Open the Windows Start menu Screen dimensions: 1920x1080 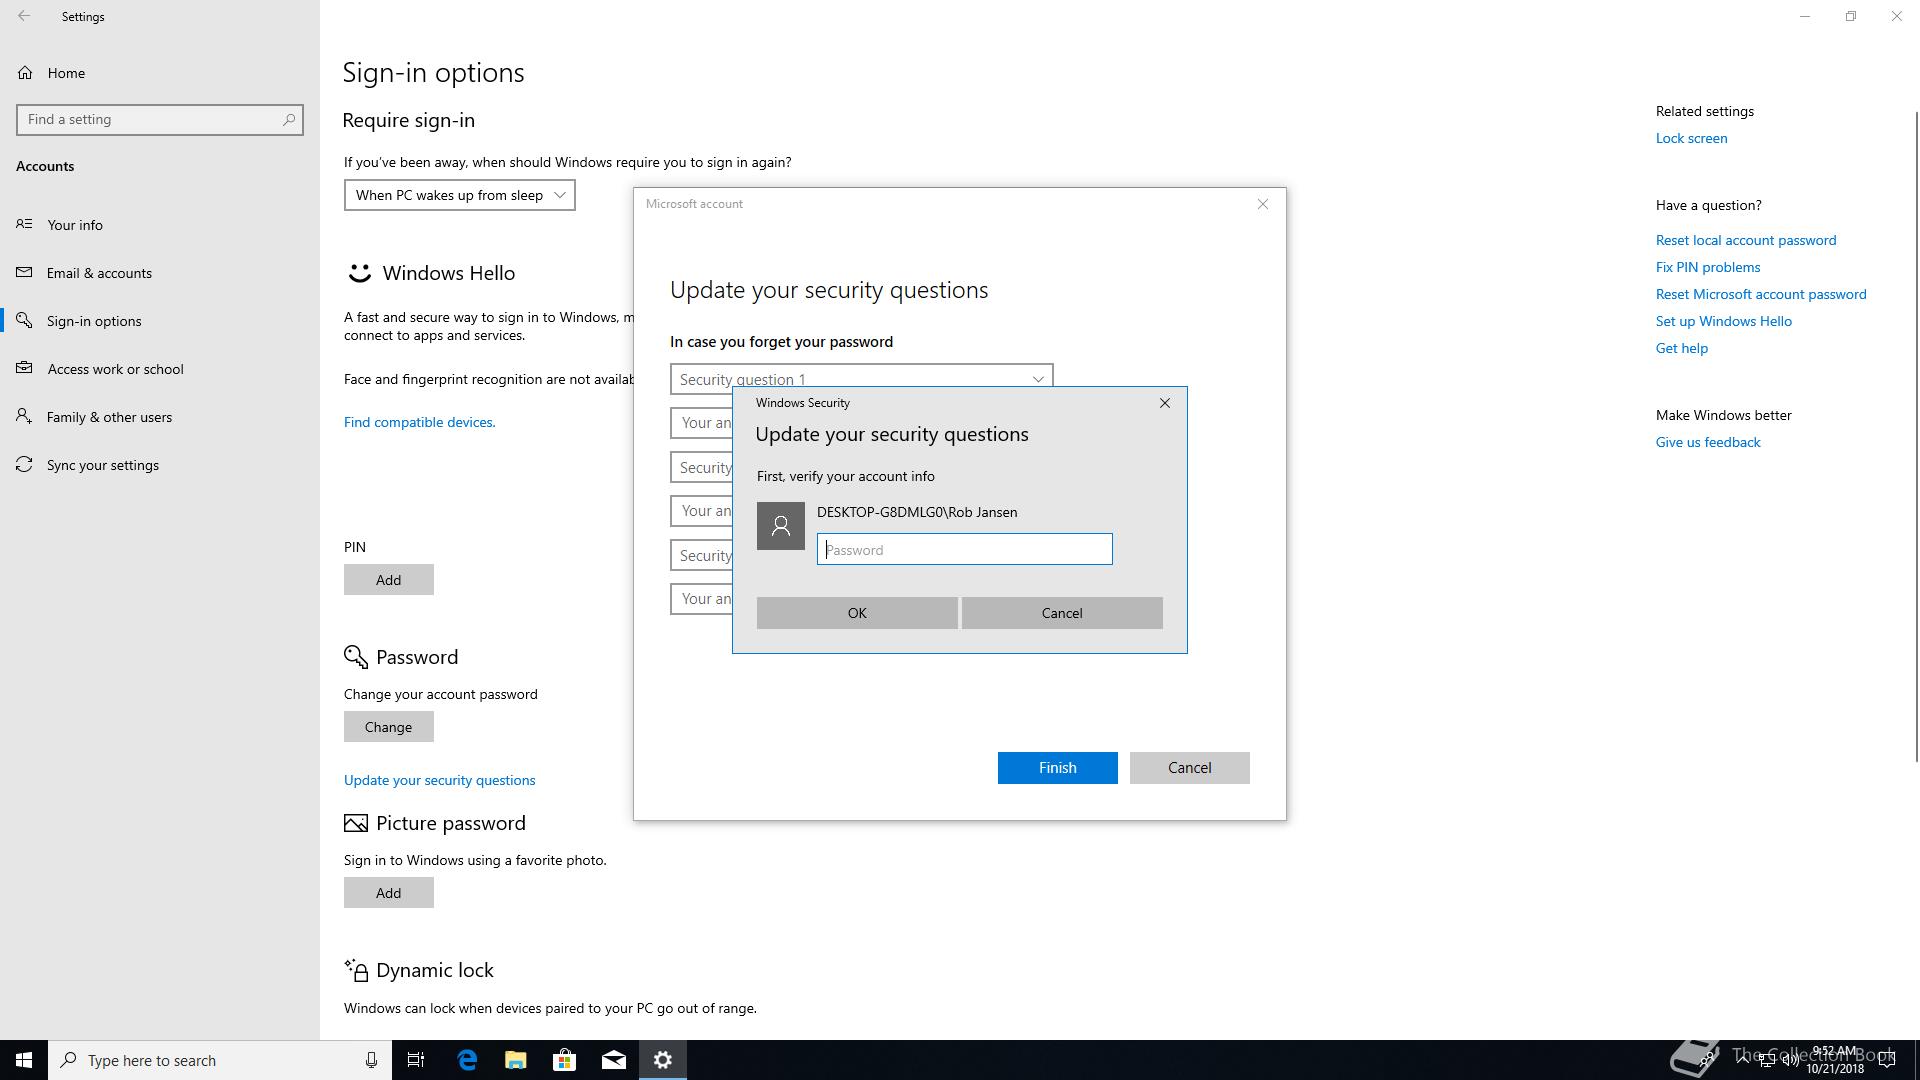(x=24, y=1060)
